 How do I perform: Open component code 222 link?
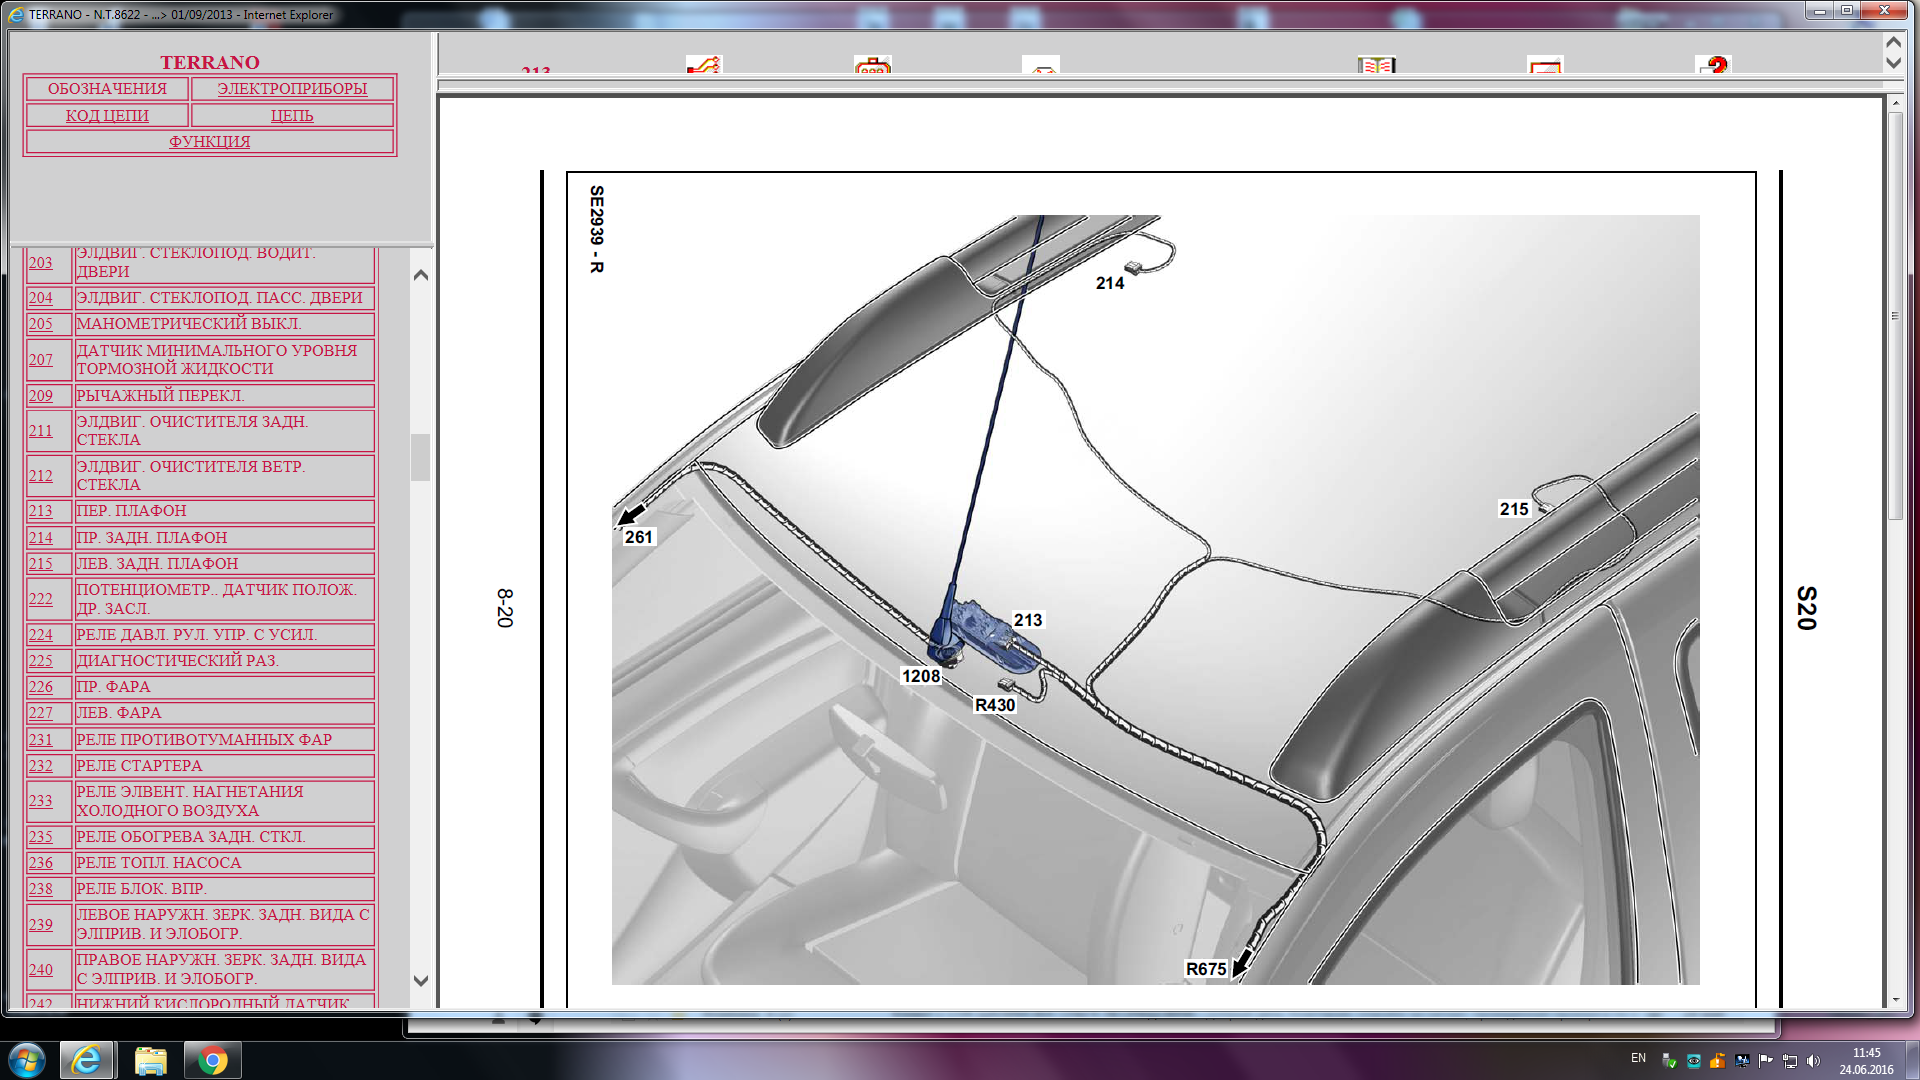[x=41, y=599]
